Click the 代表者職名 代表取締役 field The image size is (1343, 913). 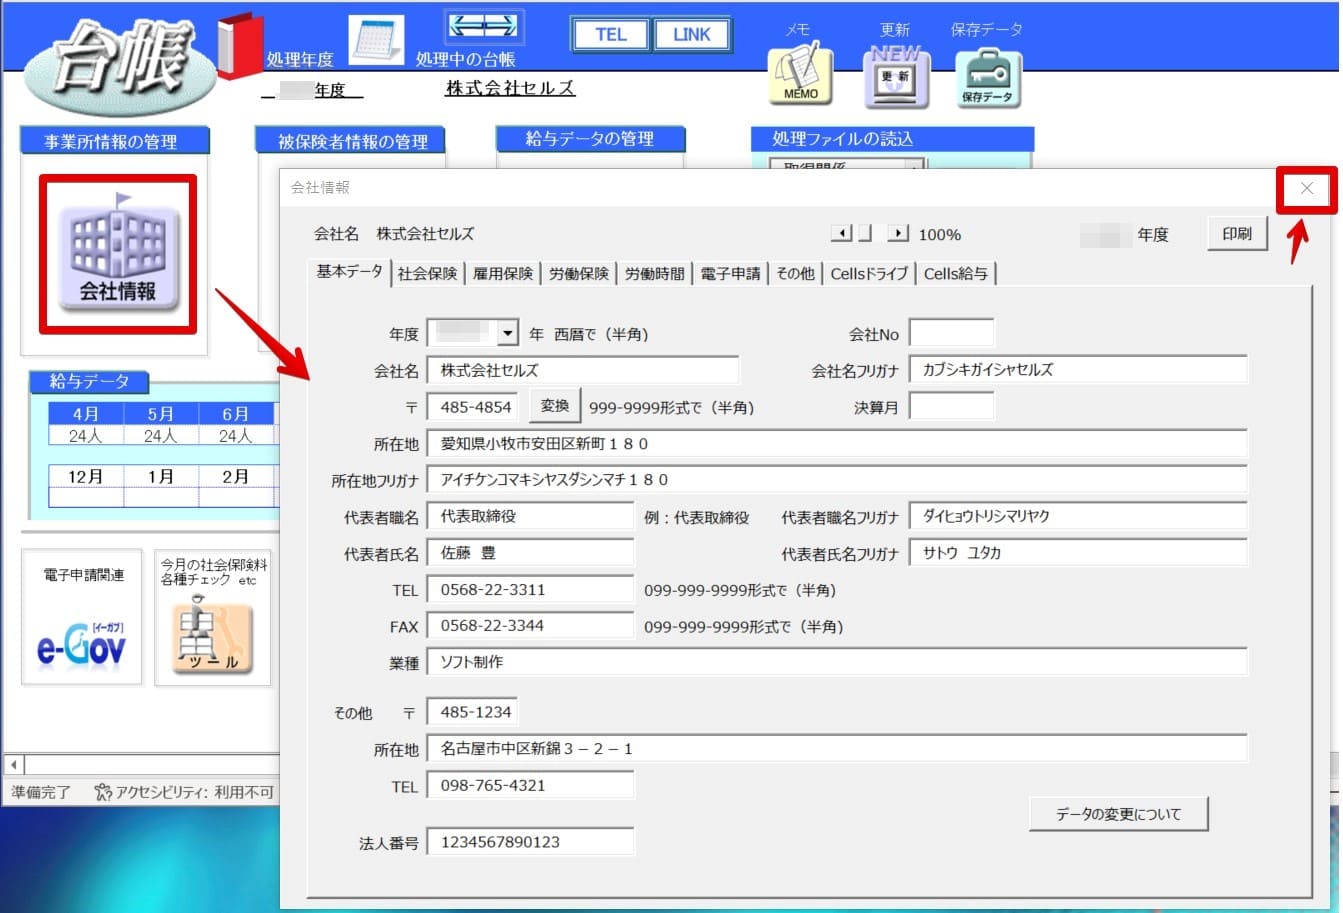[530, 516]
